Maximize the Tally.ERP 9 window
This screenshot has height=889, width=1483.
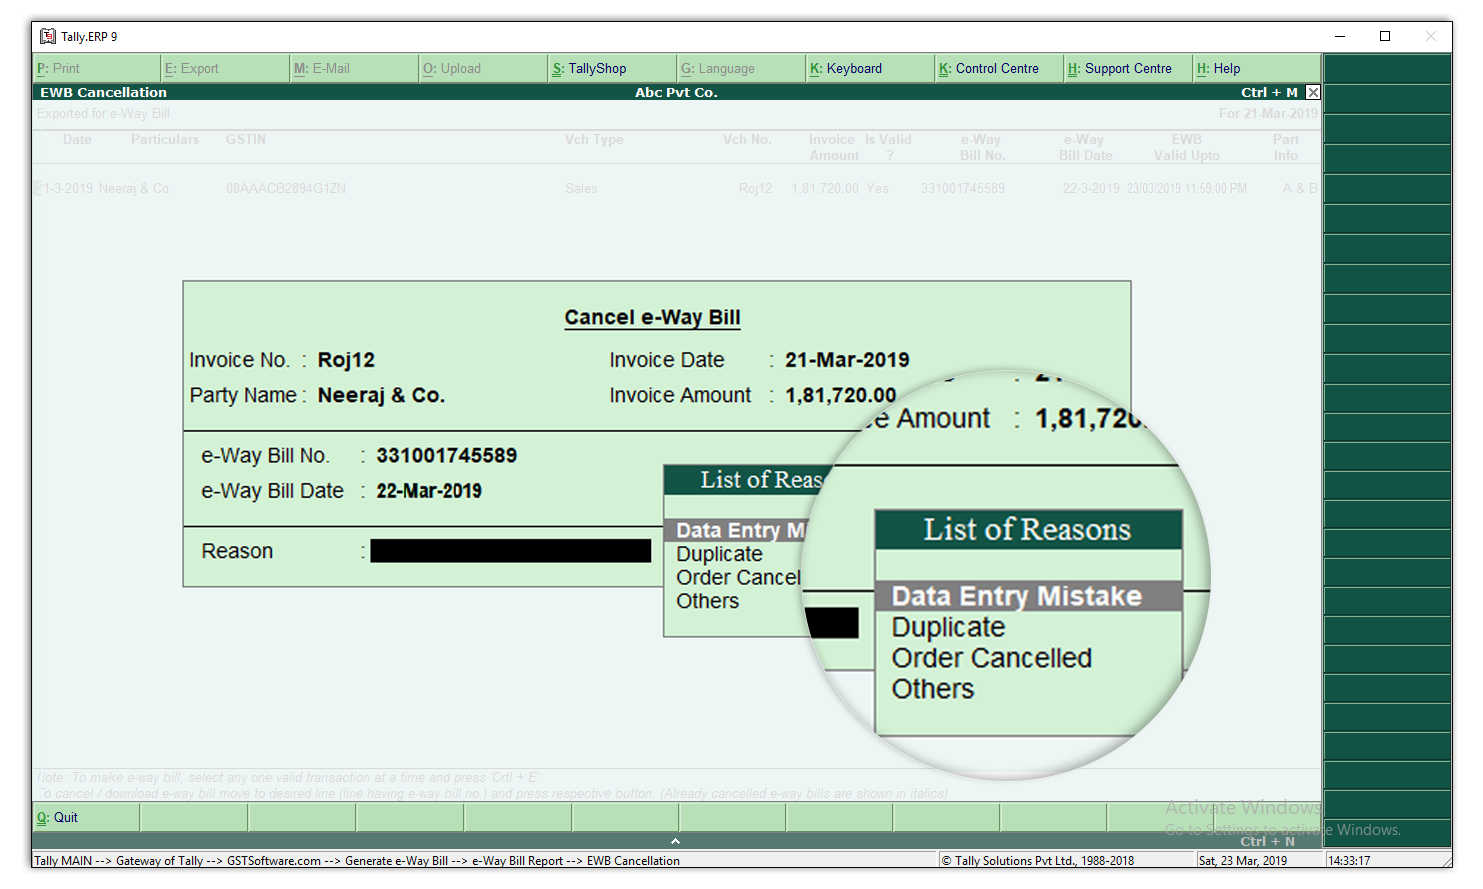tap(1385, 36)
